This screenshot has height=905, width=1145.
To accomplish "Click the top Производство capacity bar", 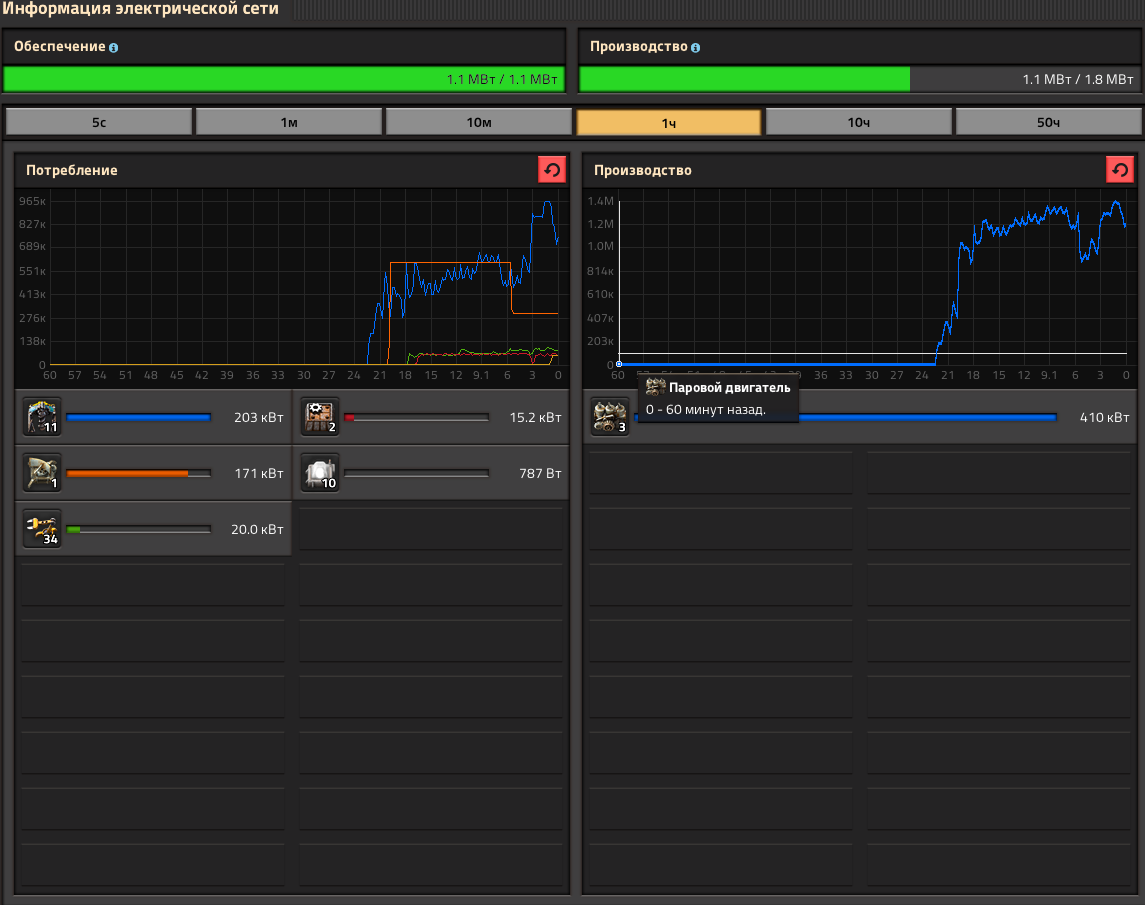I will [x=859, y=79].
